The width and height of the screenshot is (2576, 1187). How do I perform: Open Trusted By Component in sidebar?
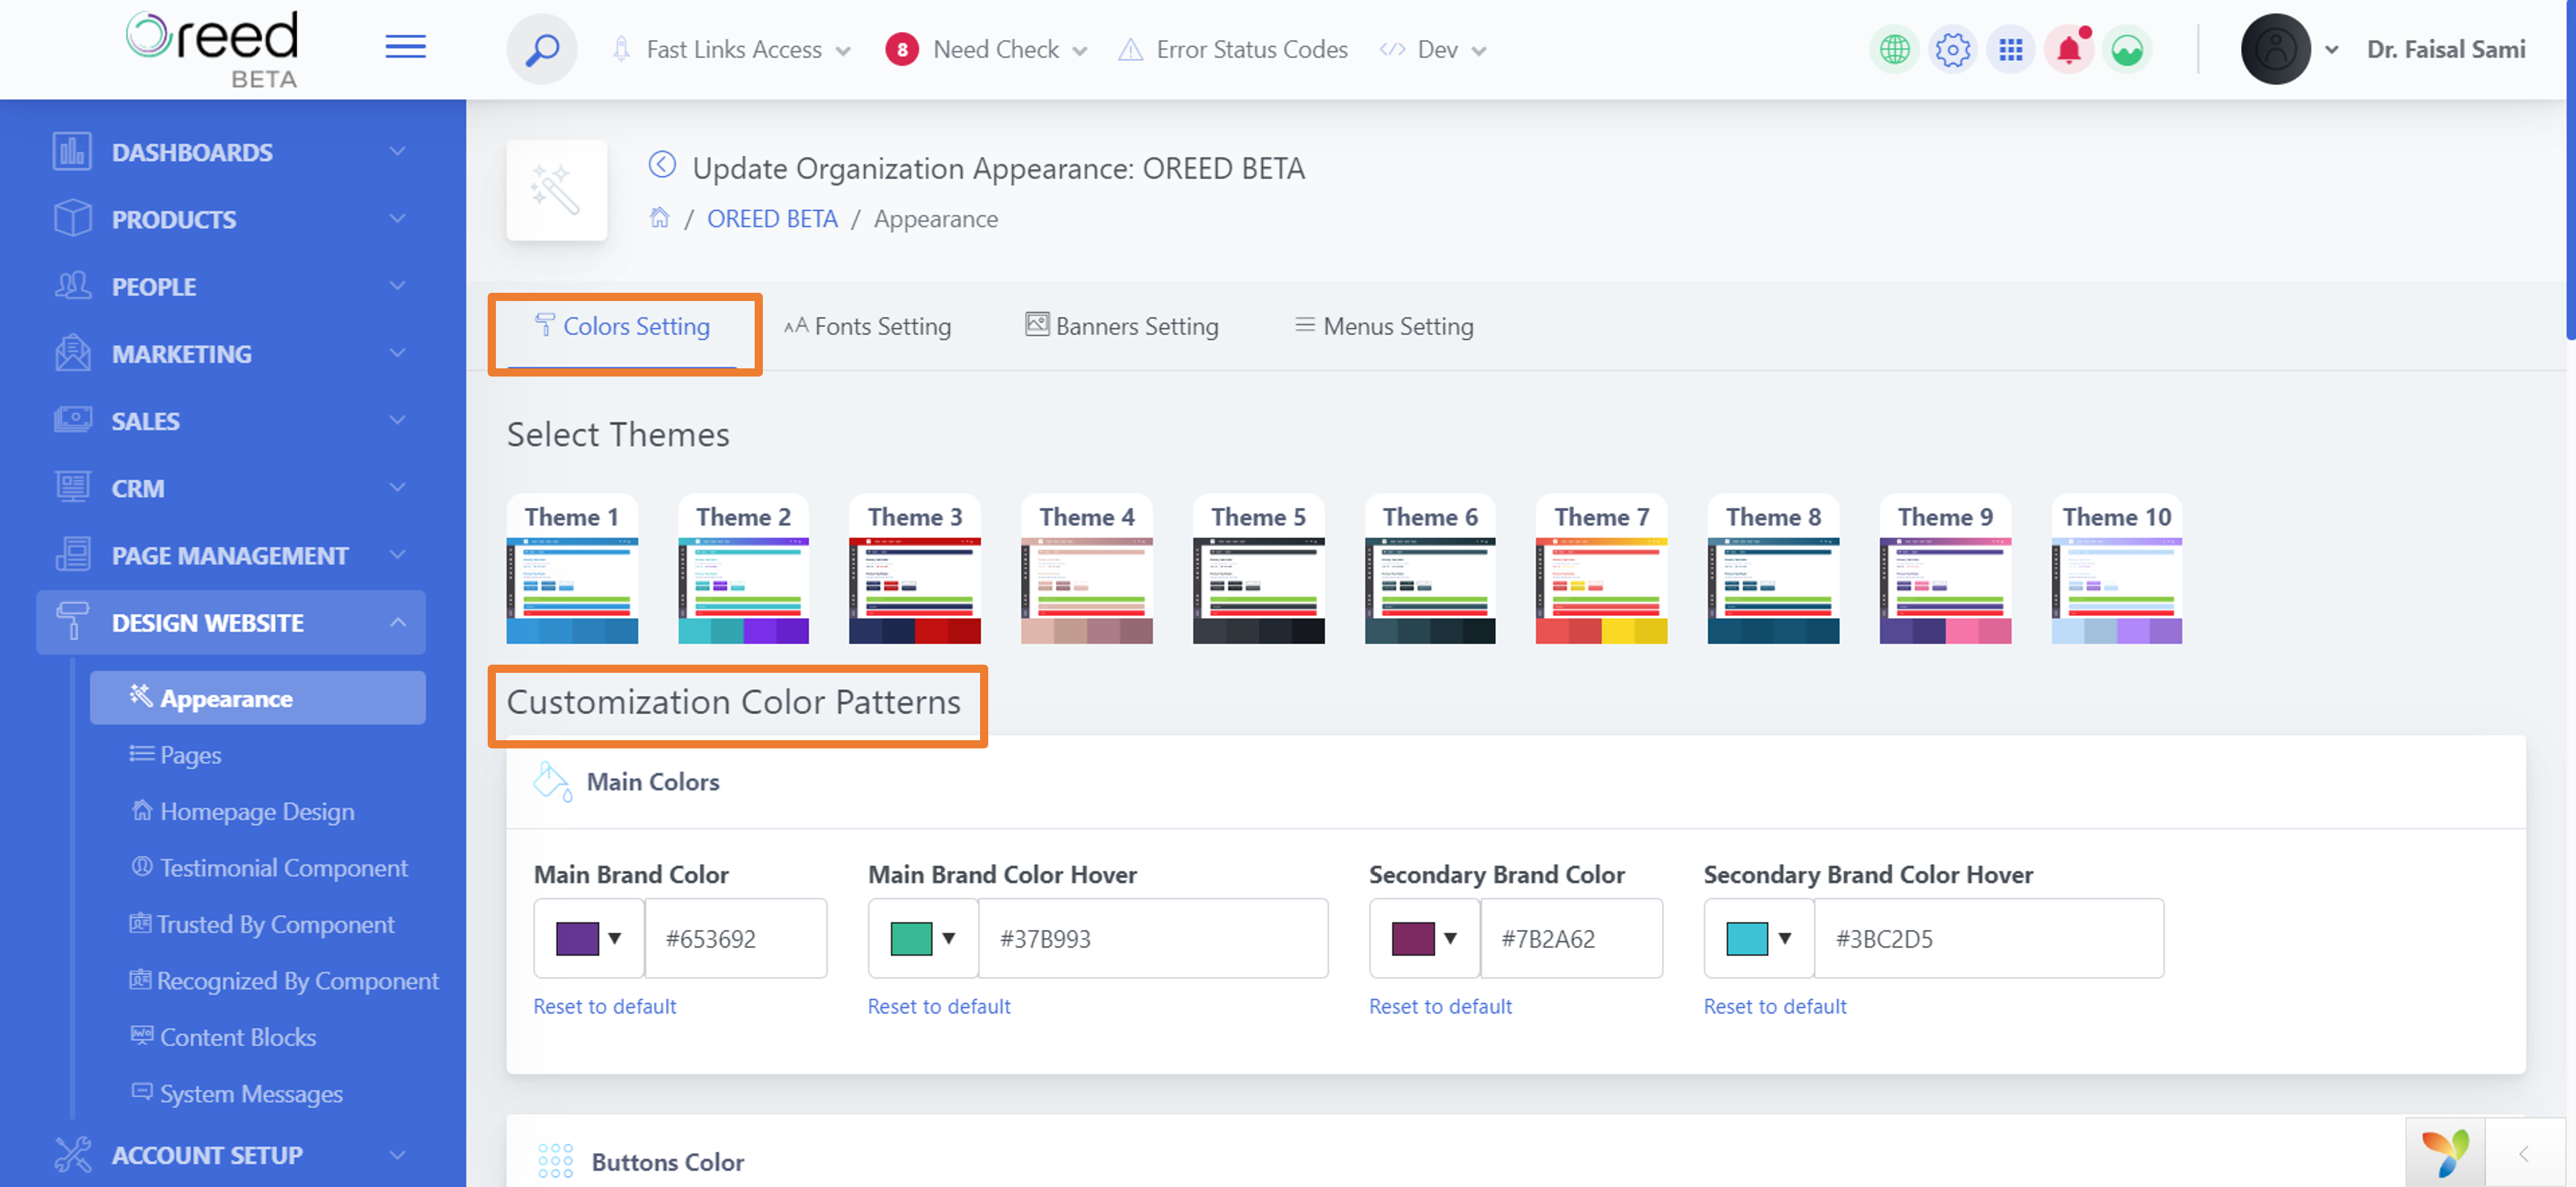click(x=262, y=924)
